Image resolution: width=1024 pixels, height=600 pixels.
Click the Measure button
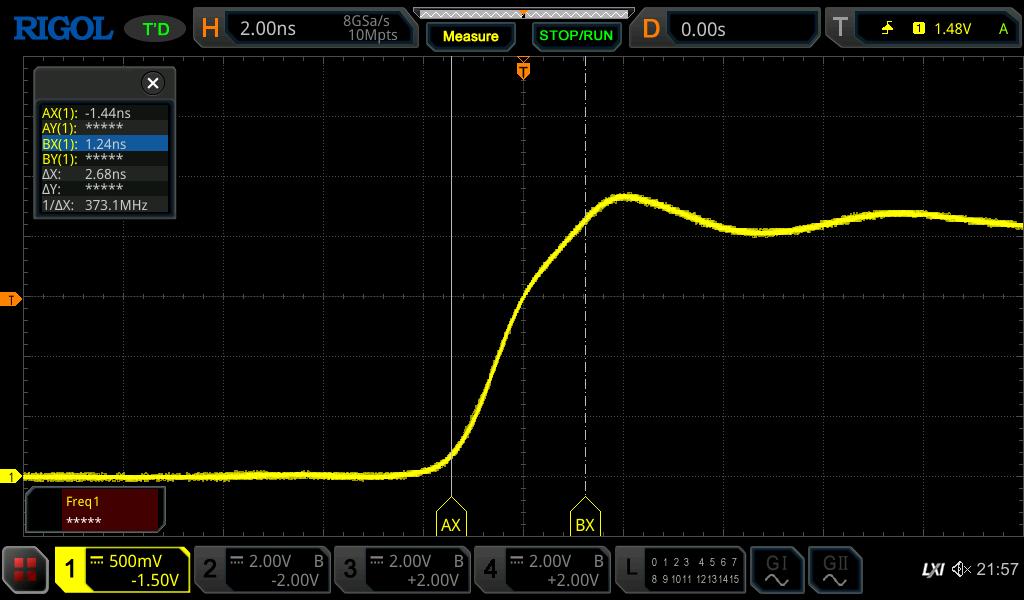click(x=470, y=37)
